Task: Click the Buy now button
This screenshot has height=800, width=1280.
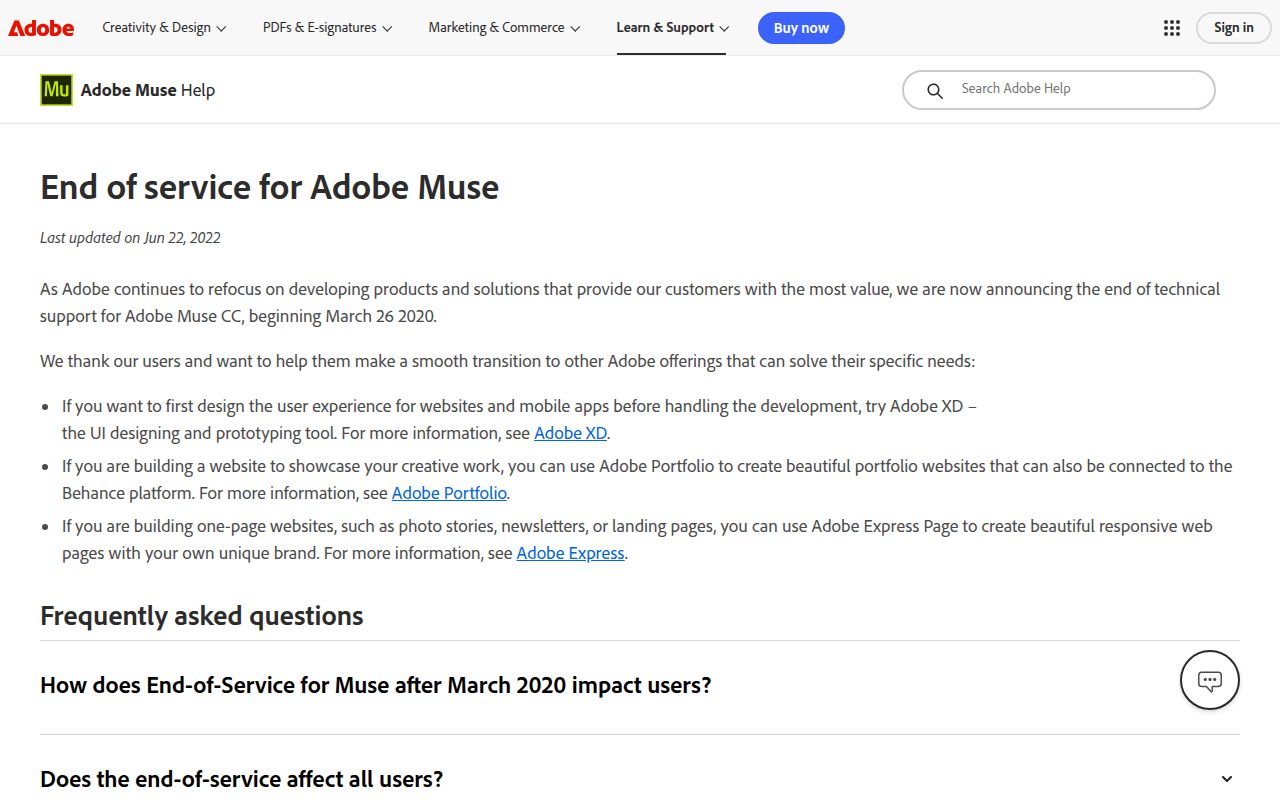Action: [x=801, y=28]
